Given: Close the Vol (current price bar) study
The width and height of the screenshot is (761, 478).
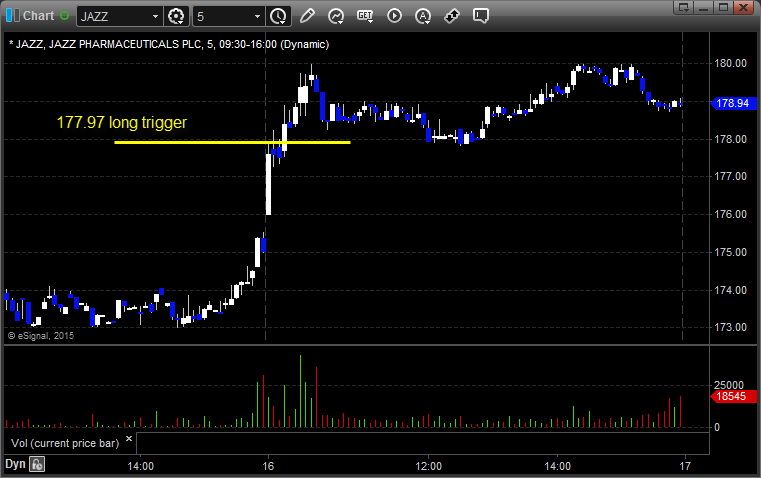Looking at the screenshot, I should 129,439.
